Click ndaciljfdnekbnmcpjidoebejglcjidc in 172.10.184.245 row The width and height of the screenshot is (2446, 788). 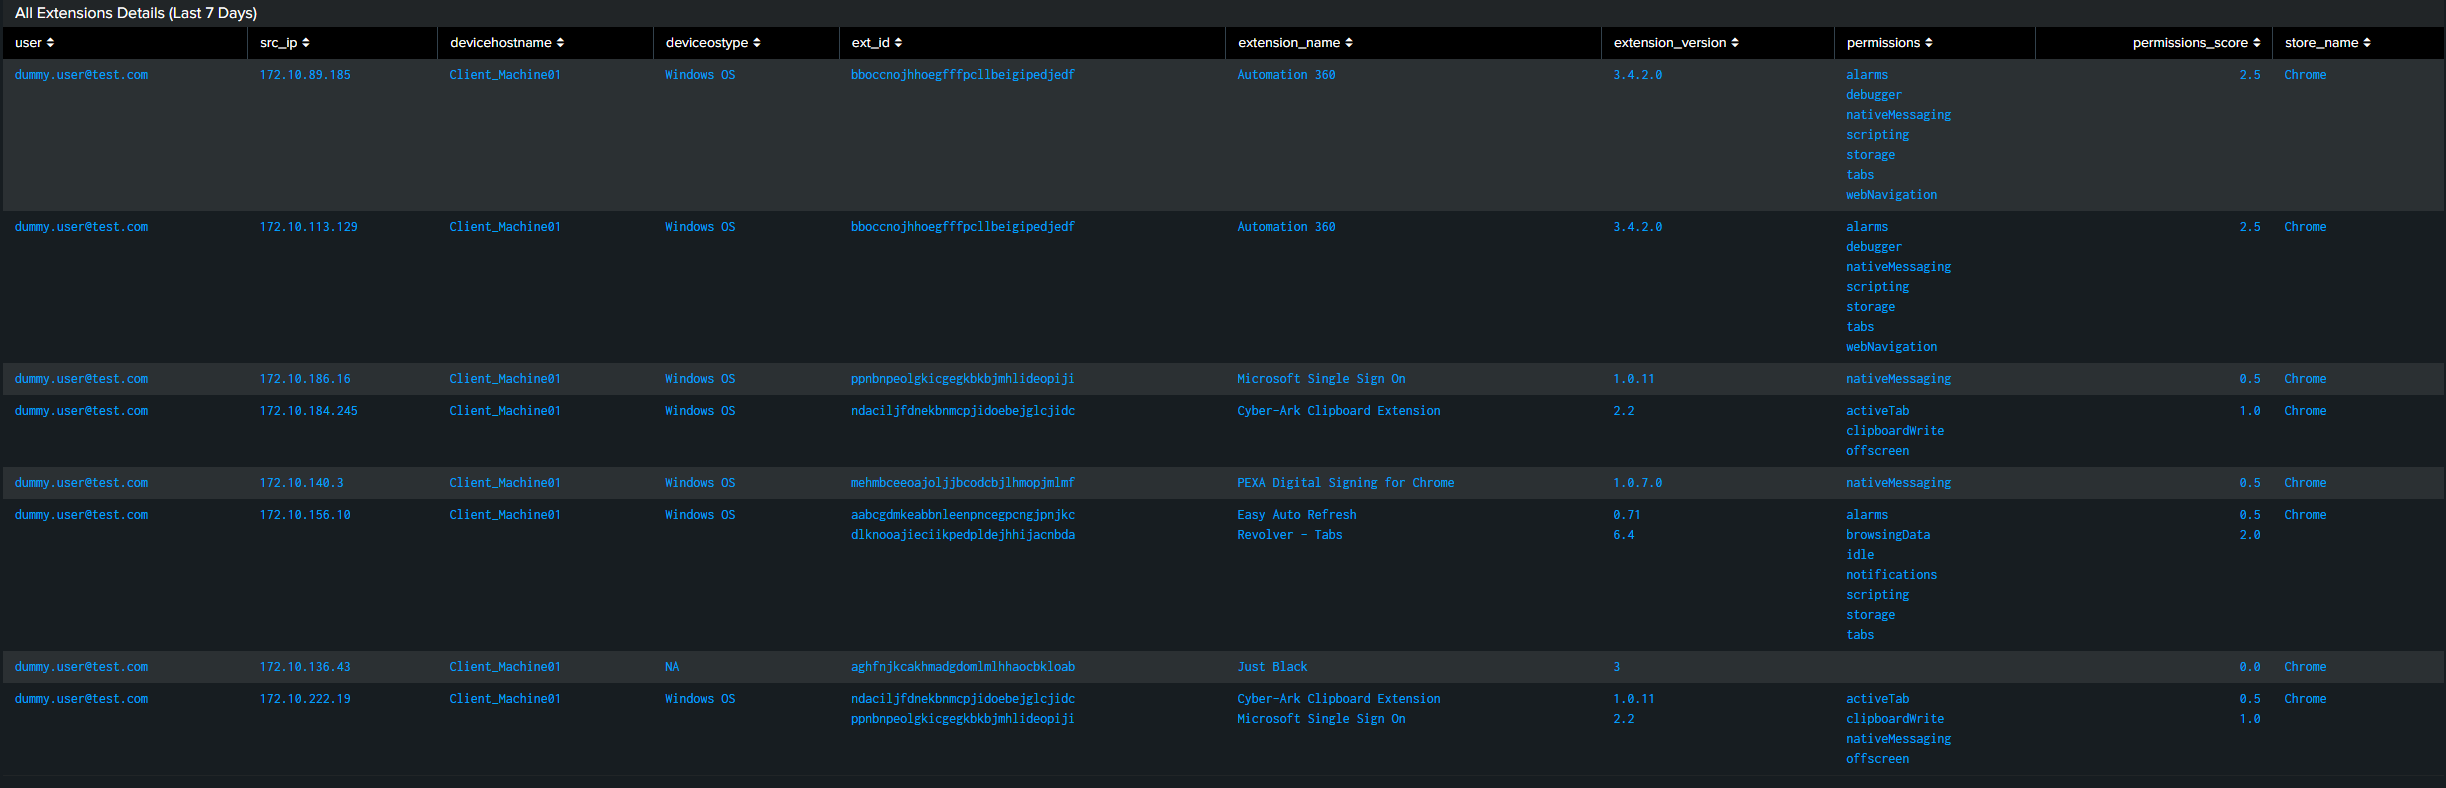[x=963, y=411]
